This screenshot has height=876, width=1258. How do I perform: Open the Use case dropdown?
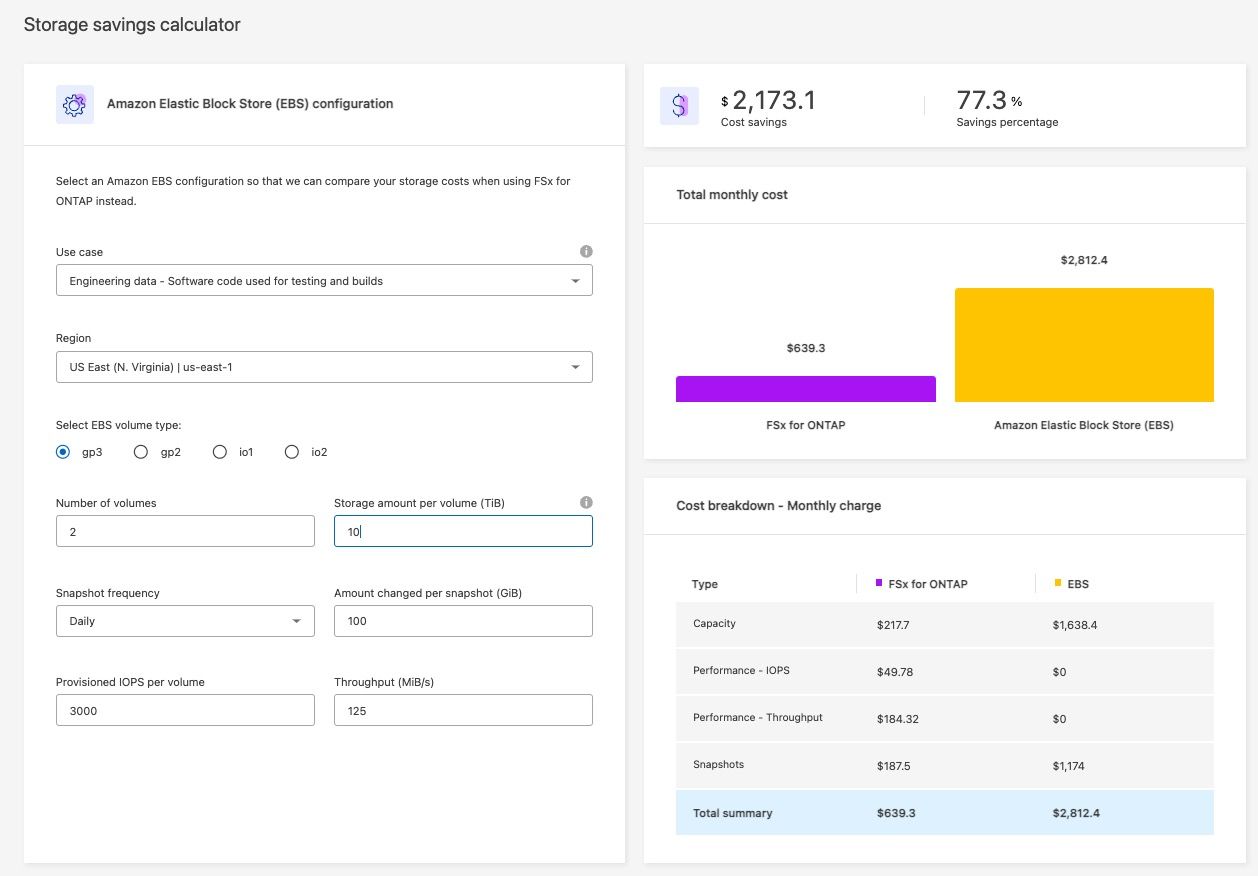point(324,281)
